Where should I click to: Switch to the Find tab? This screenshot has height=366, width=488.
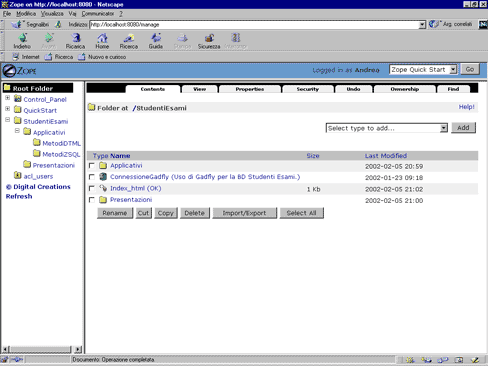[x=453, y=89]
